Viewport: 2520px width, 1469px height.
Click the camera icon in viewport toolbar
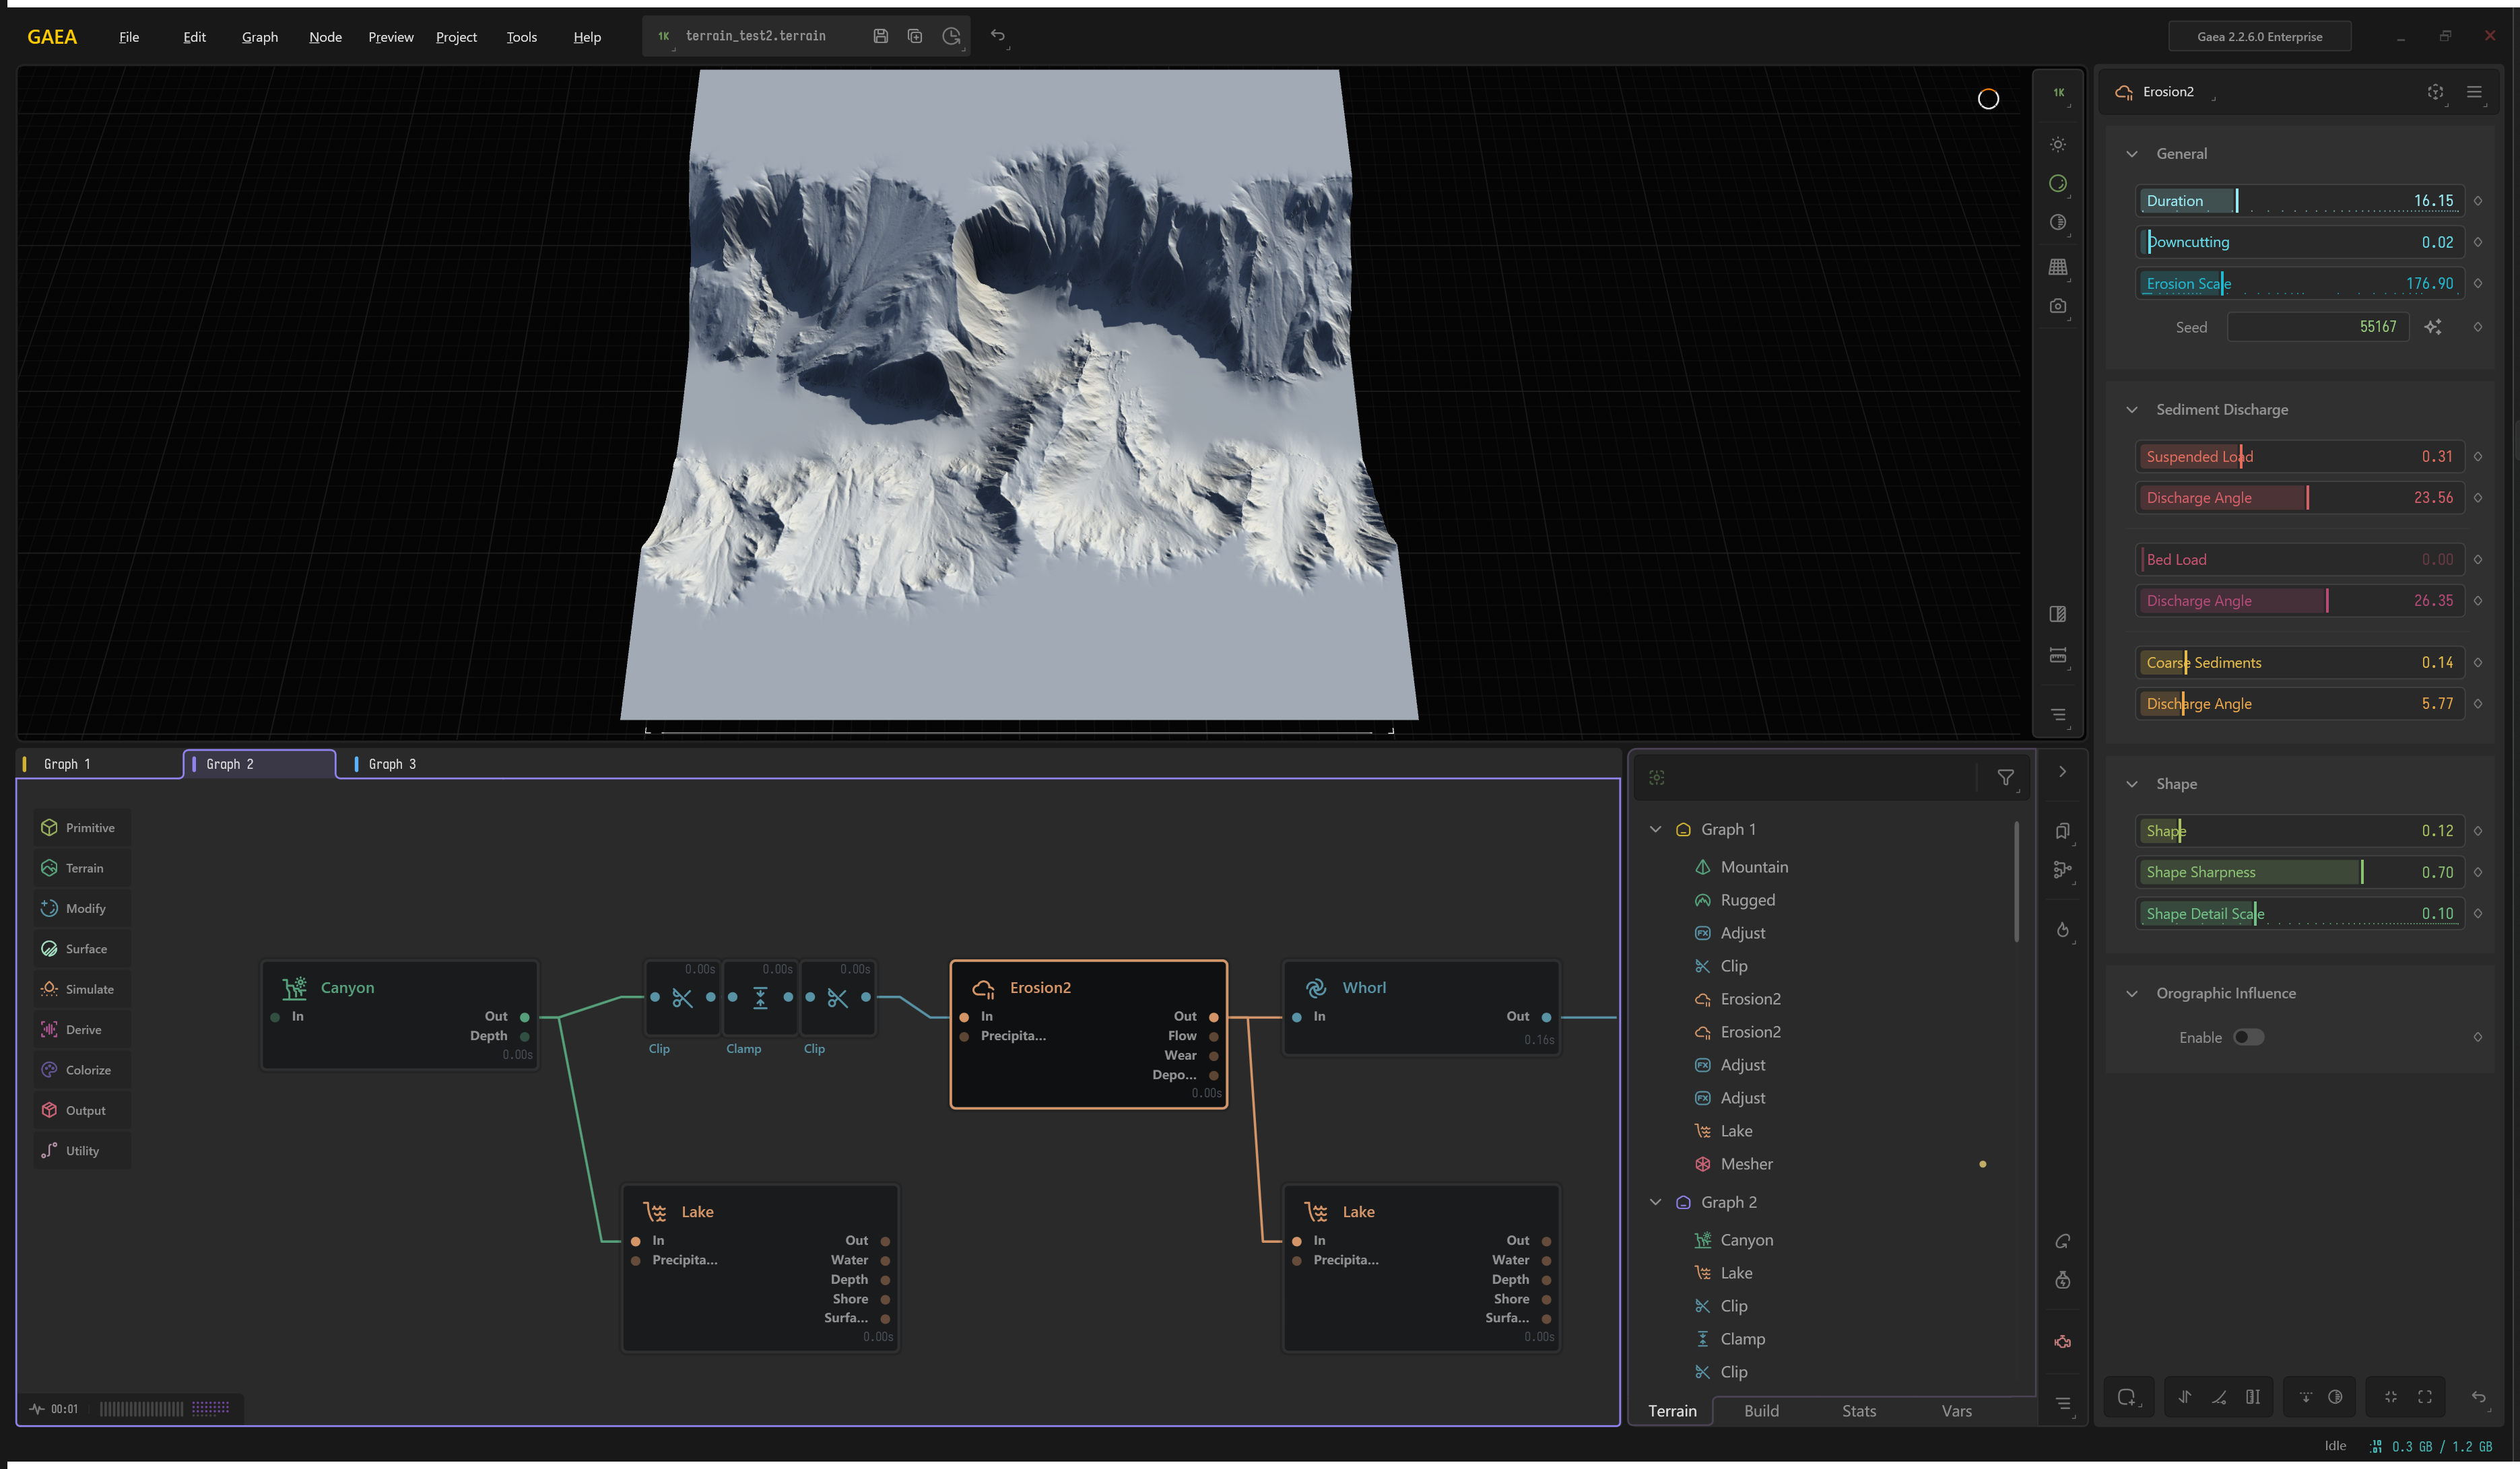[x=2057, y=307]
